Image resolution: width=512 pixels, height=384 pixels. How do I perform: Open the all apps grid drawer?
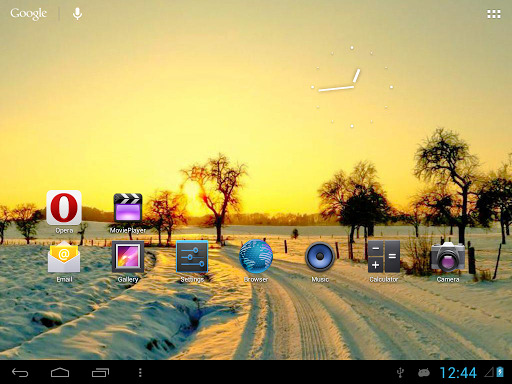pos(494,14)
